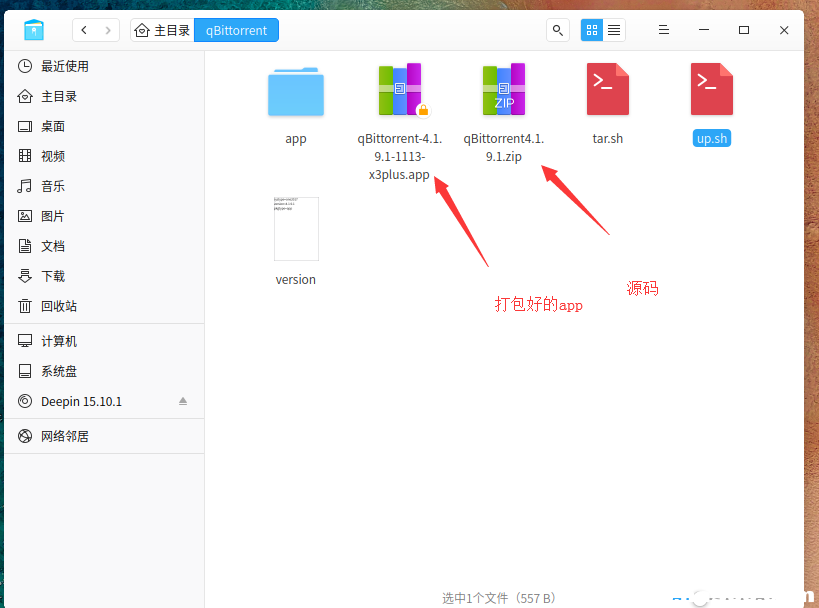Screen dimensions: 819x608
Task: Open 文档 in sidebar
Action: click(104, 246)
